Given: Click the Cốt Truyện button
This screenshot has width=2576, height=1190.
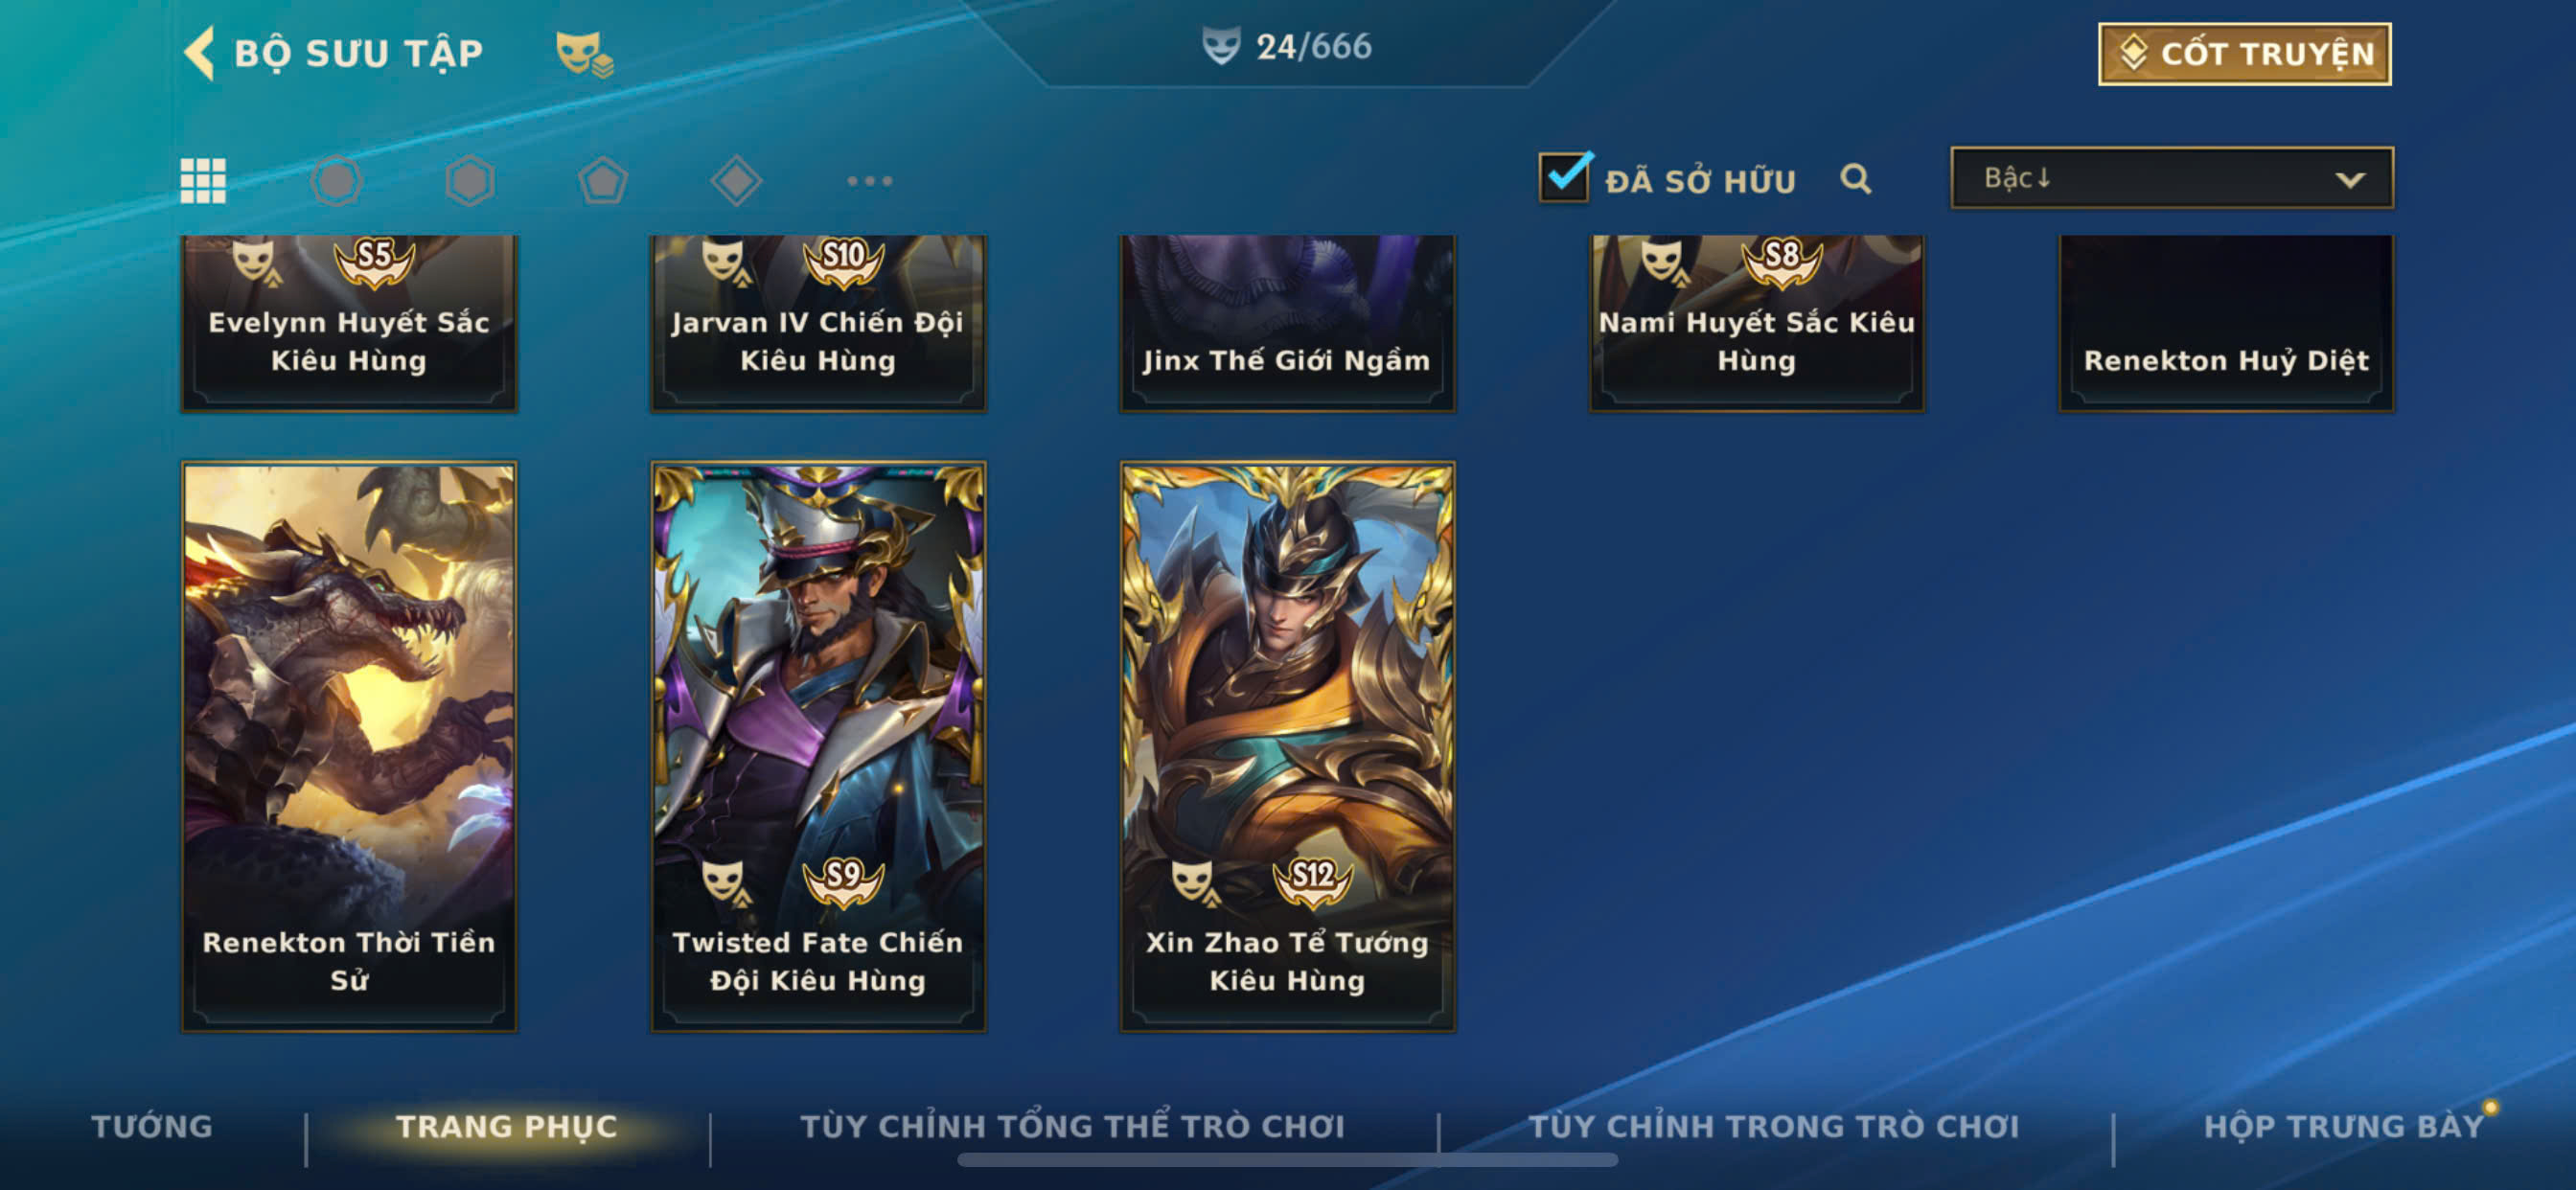Looking at the screenshot, I should tap(2244, 54).
